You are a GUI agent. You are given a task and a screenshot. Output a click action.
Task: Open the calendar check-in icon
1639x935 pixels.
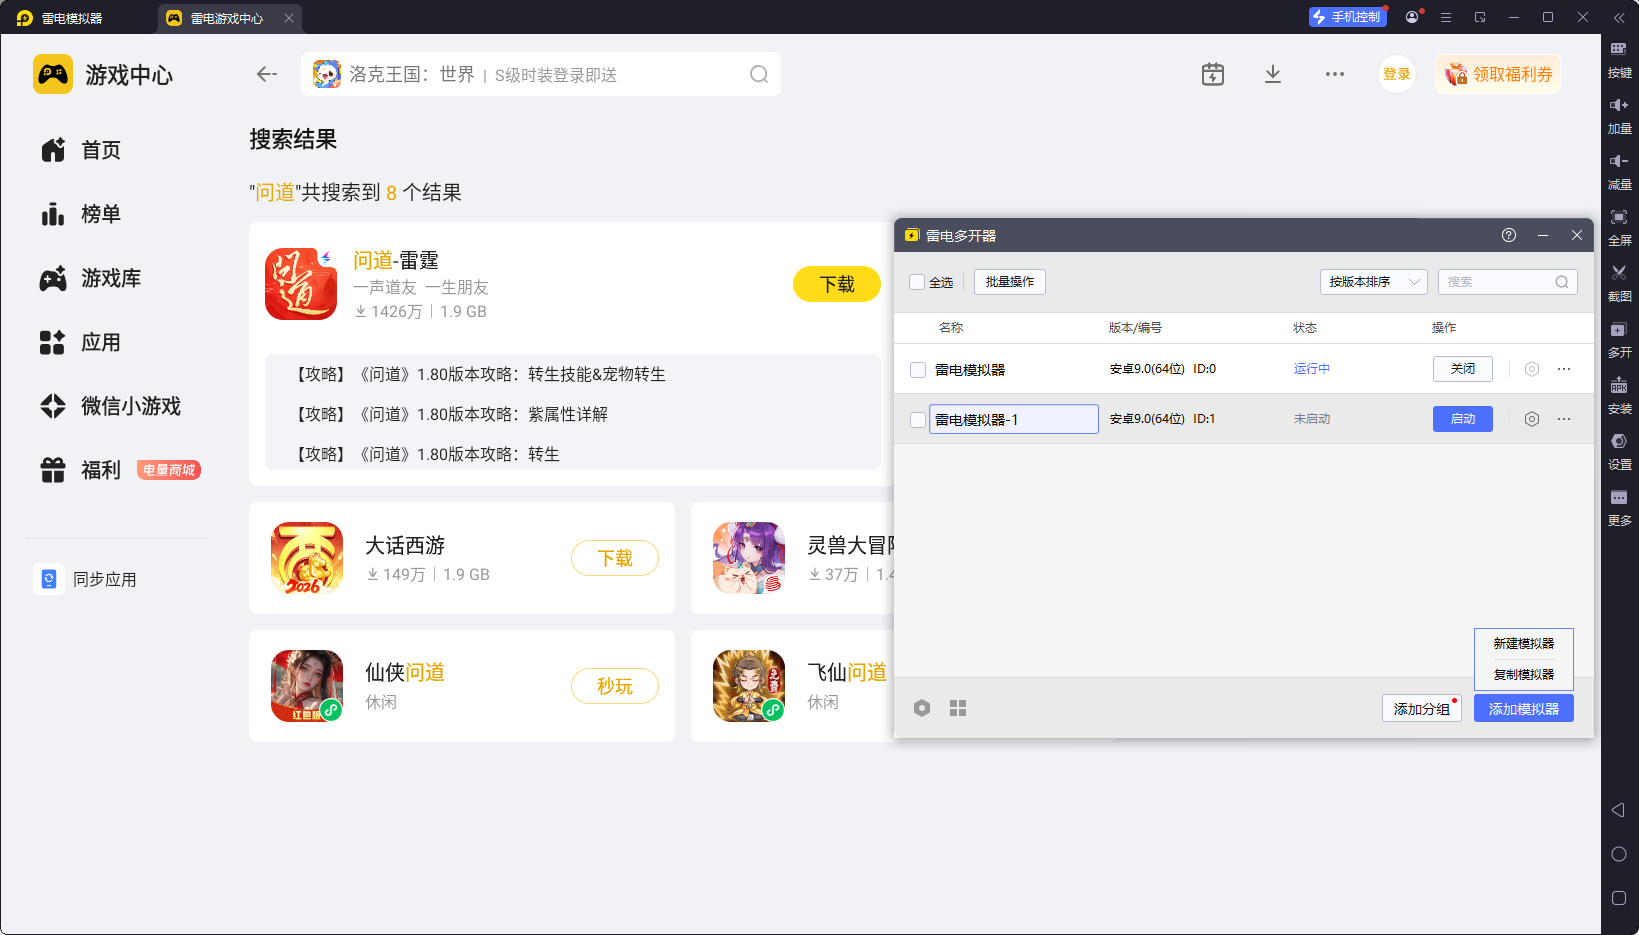pyautogui.click(x=1212, y=74)
